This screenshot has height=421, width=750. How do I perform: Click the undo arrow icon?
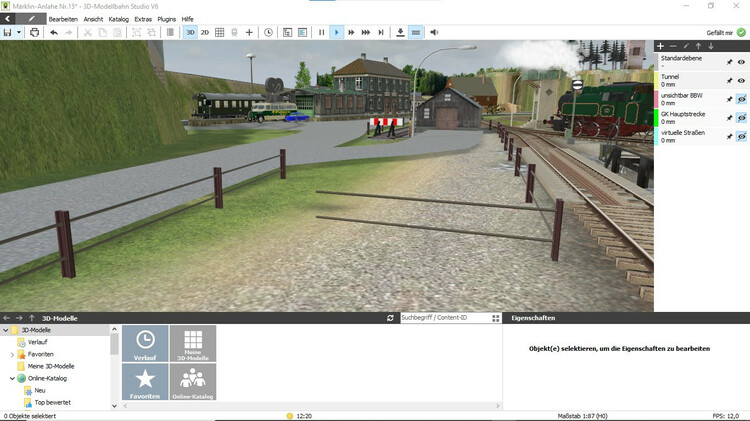click(x=54, y=32)
